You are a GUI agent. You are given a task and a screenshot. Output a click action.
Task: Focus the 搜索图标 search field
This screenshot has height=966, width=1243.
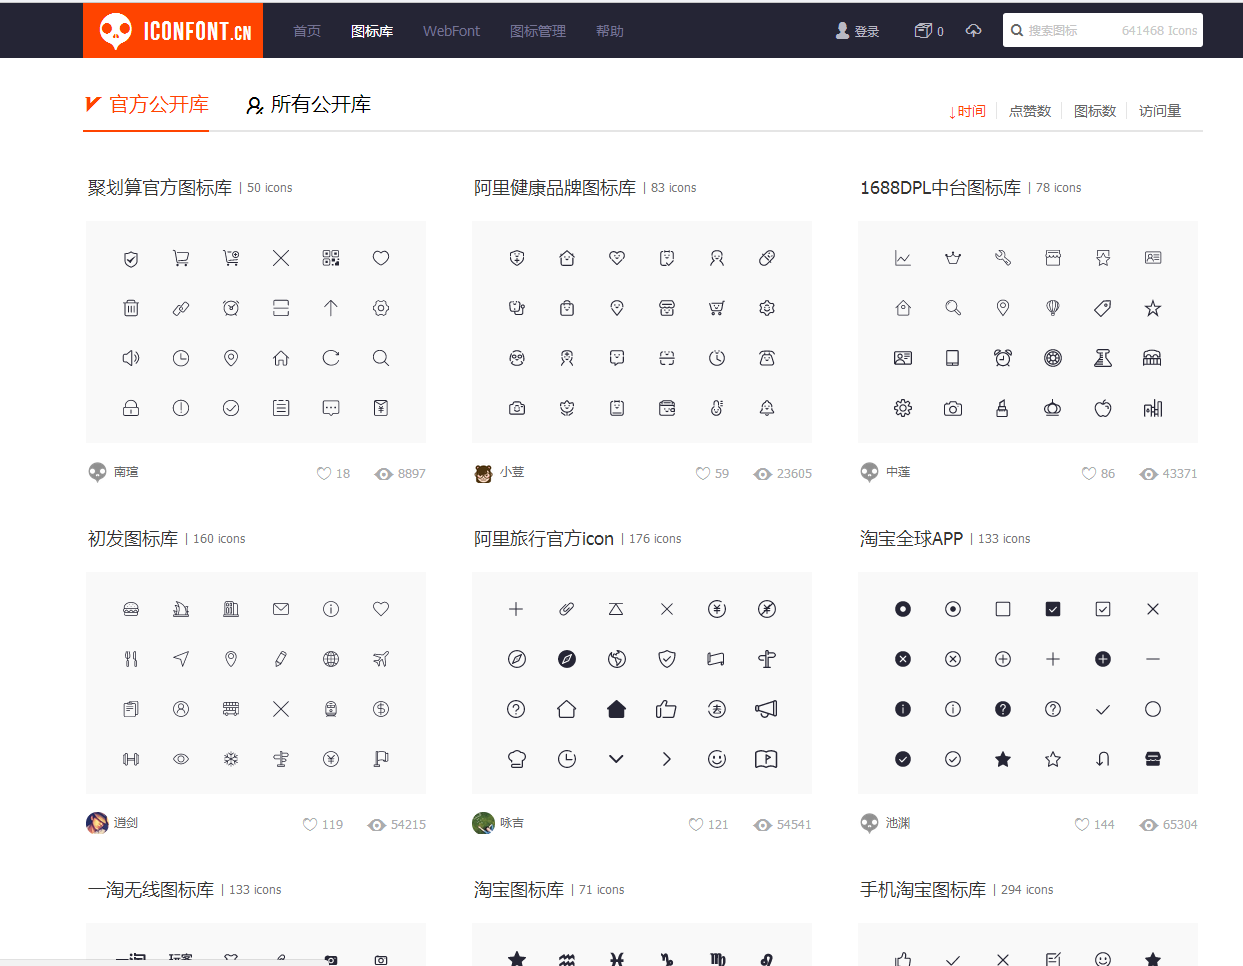click(1103, 30)
